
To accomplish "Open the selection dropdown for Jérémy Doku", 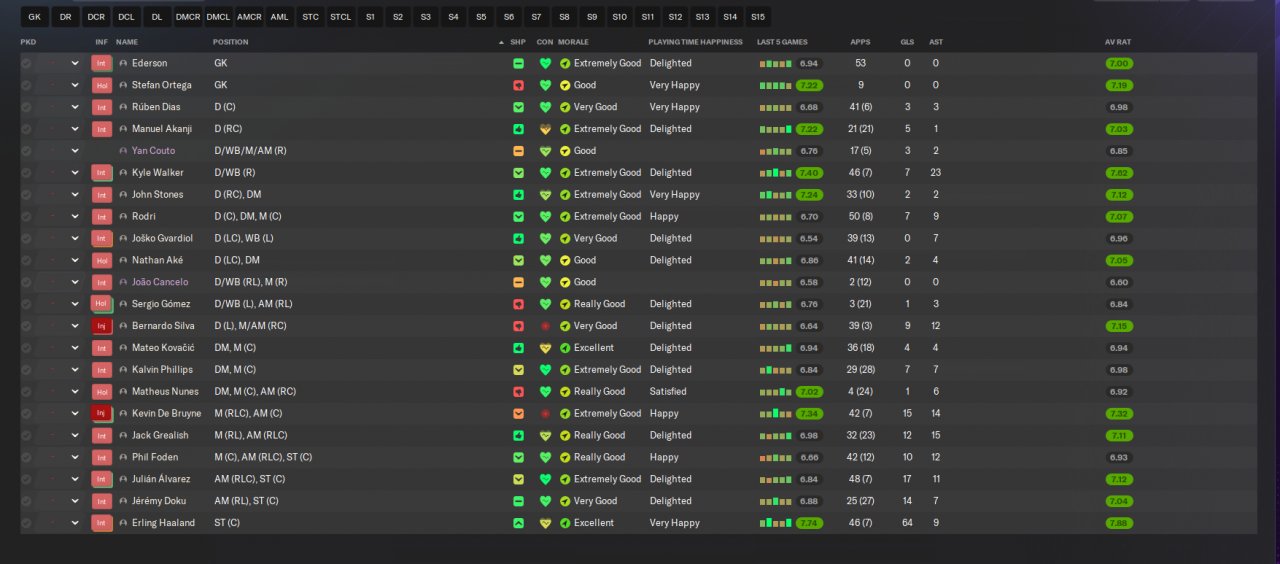I will coord(74,501).
